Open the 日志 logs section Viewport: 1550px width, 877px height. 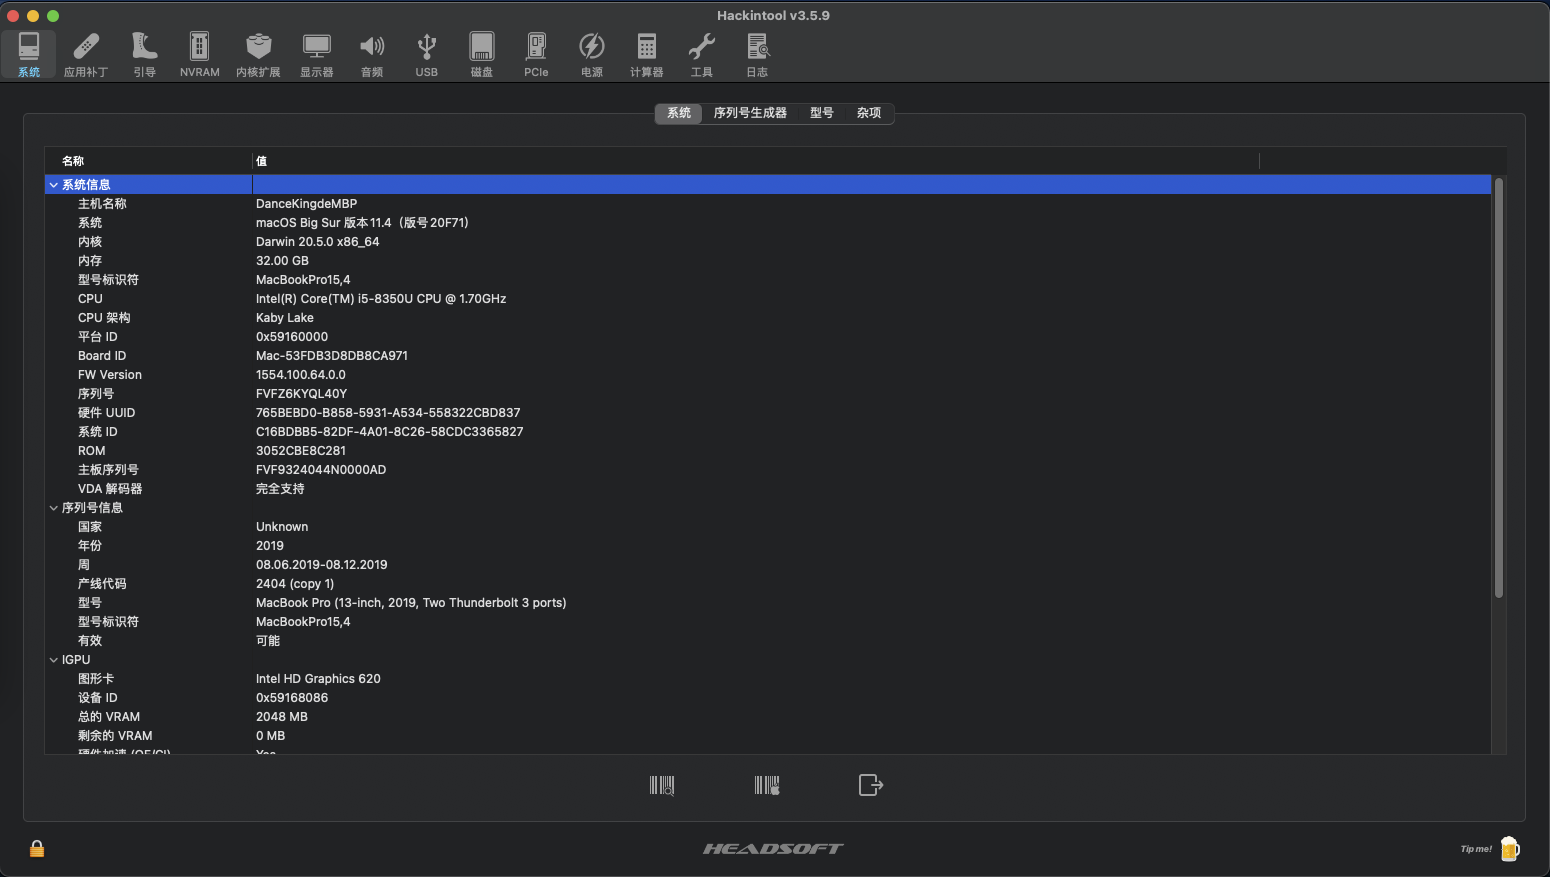tap(757, 54)
